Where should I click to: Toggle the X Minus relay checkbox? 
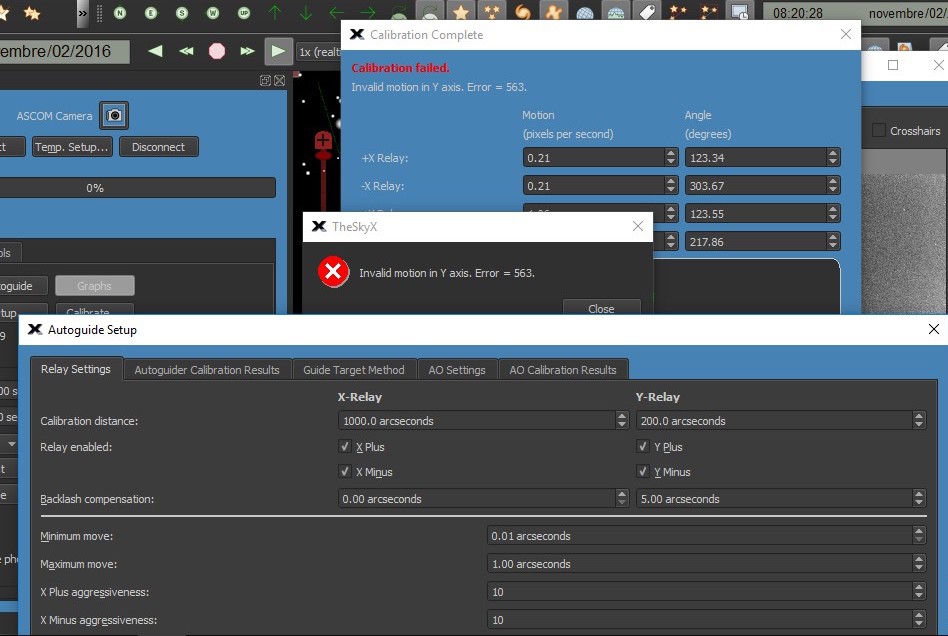(345, 472)
